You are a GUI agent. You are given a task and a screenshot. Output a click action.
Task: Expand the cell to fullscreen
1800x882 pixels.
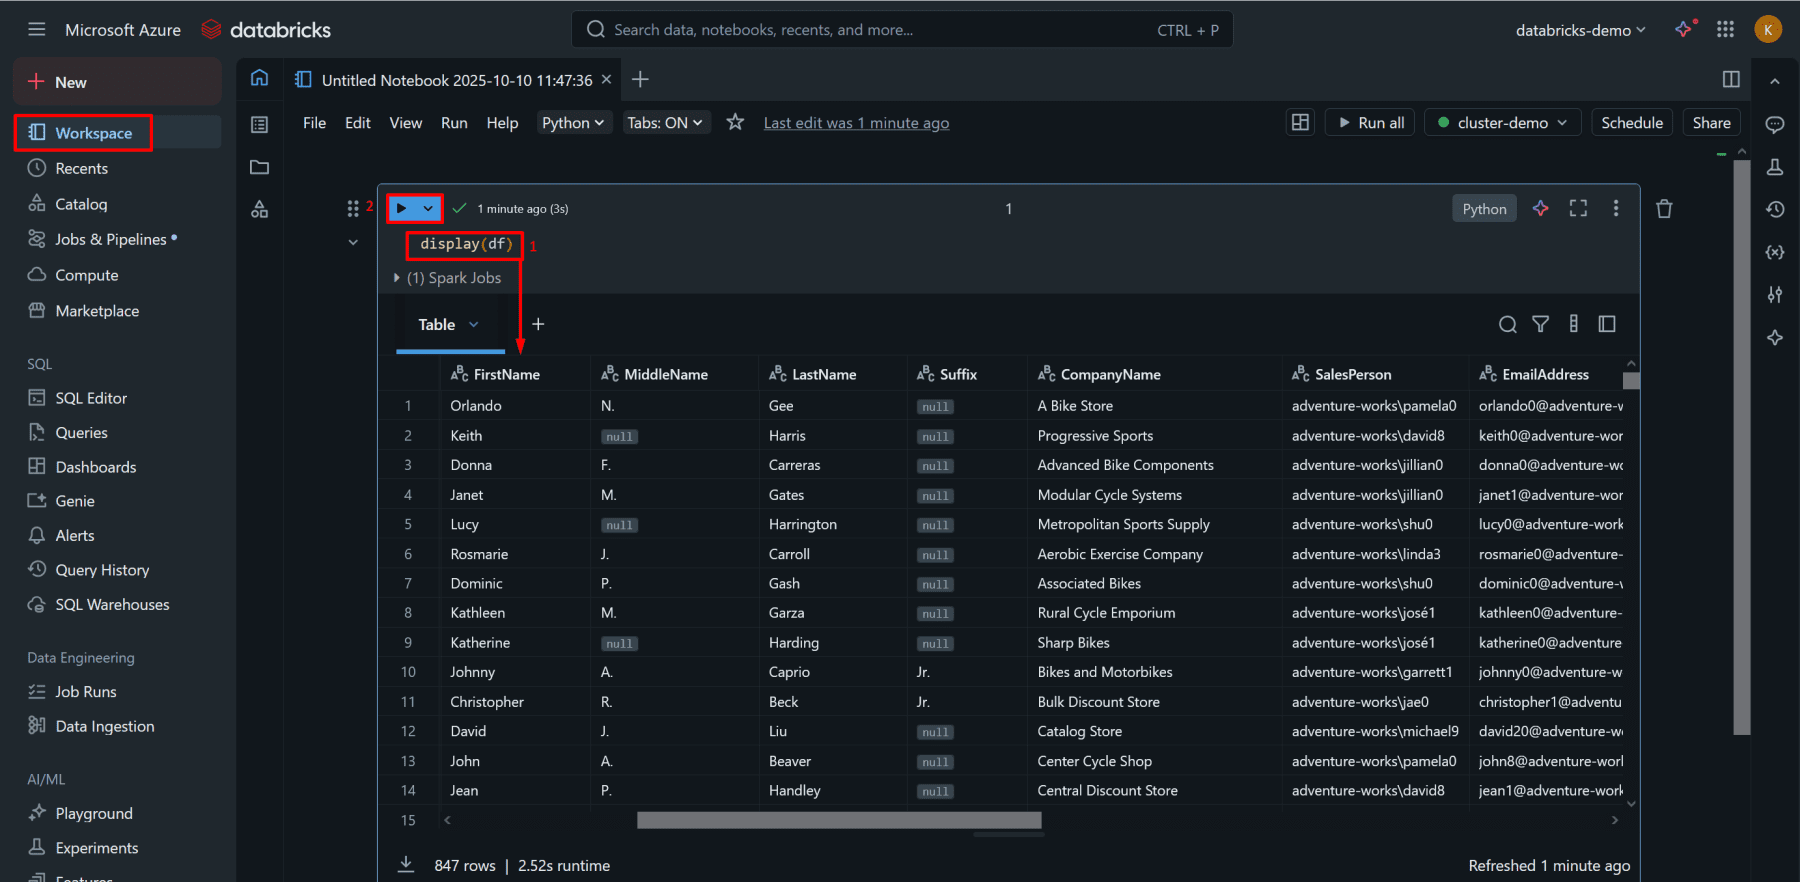point(1578,208)
